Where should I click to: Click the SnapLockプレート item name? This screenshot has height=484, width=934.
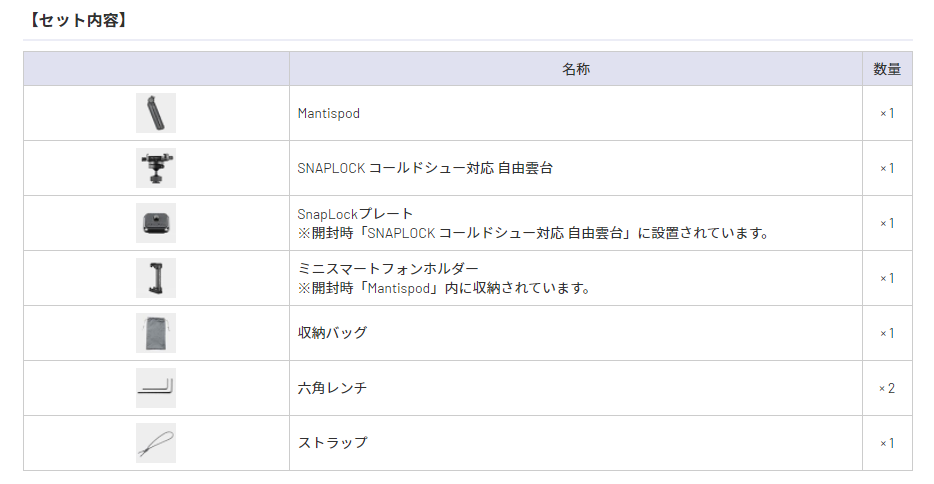click(355, 214)
